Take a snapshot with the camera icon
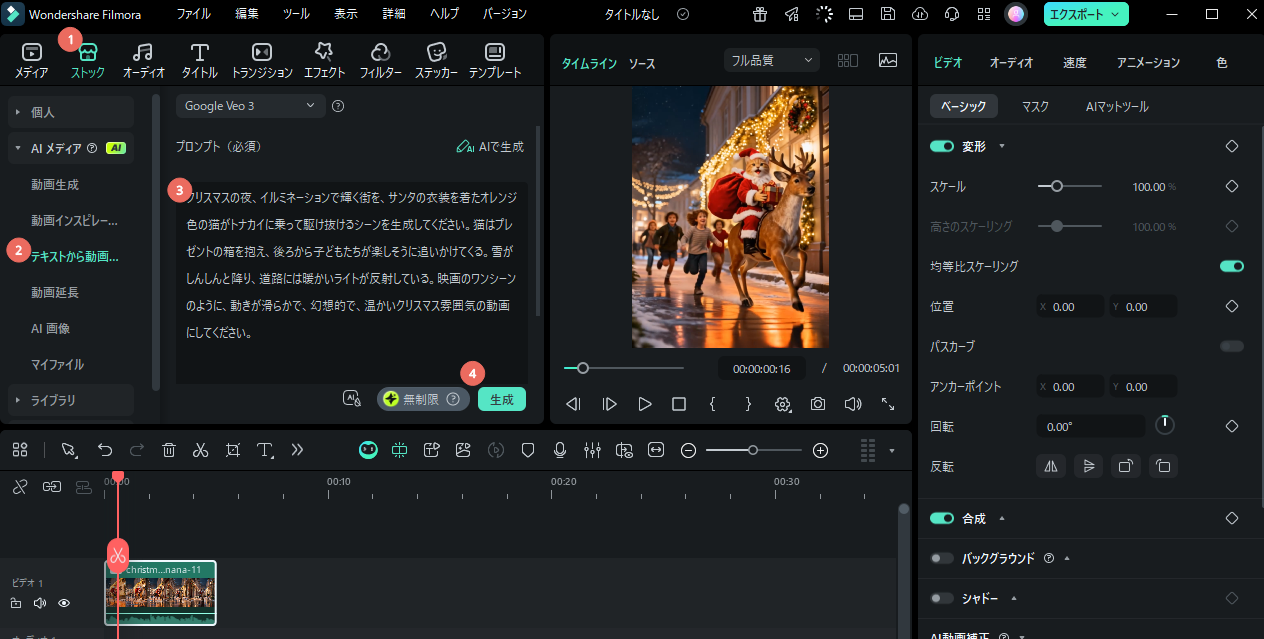1264x639 pixels. point(818,404)
